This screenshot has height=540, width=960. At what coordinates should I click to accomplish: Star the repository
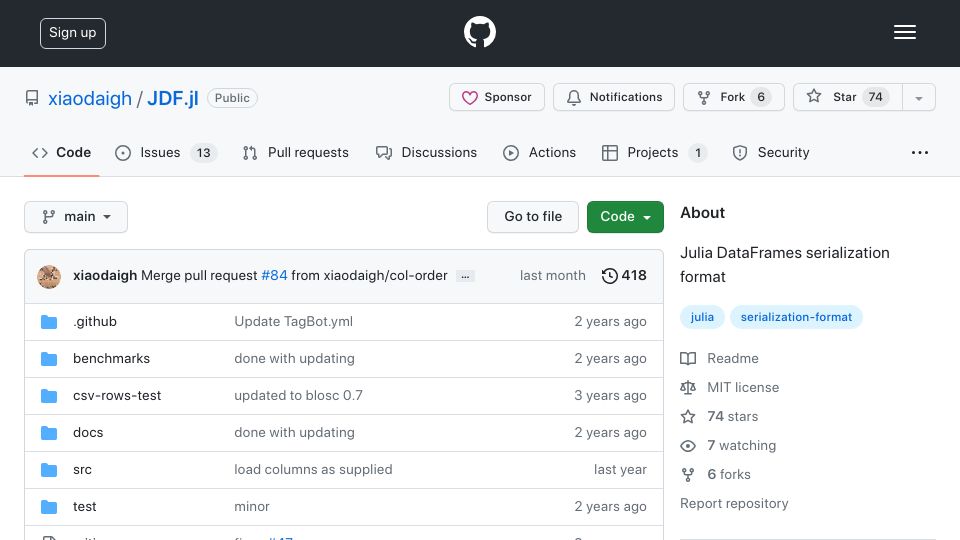coord(847,97)
